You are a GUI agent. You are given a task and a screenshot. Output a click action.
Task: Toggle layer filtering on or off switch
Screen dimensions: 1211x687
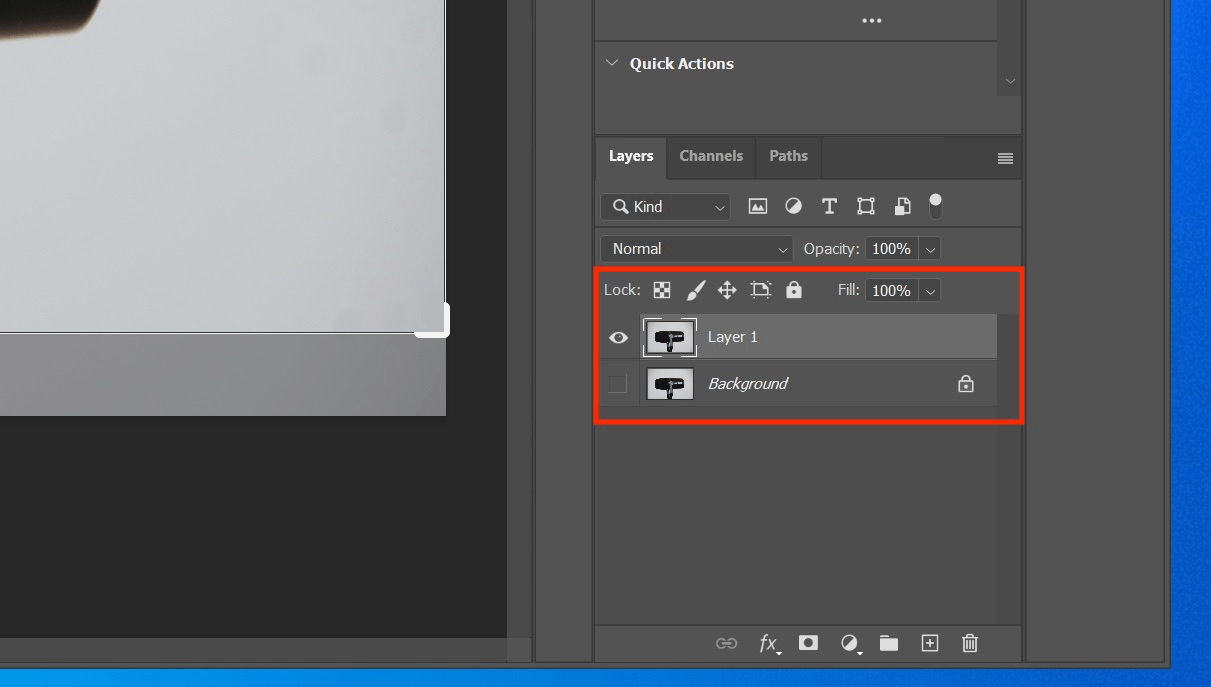935,206
